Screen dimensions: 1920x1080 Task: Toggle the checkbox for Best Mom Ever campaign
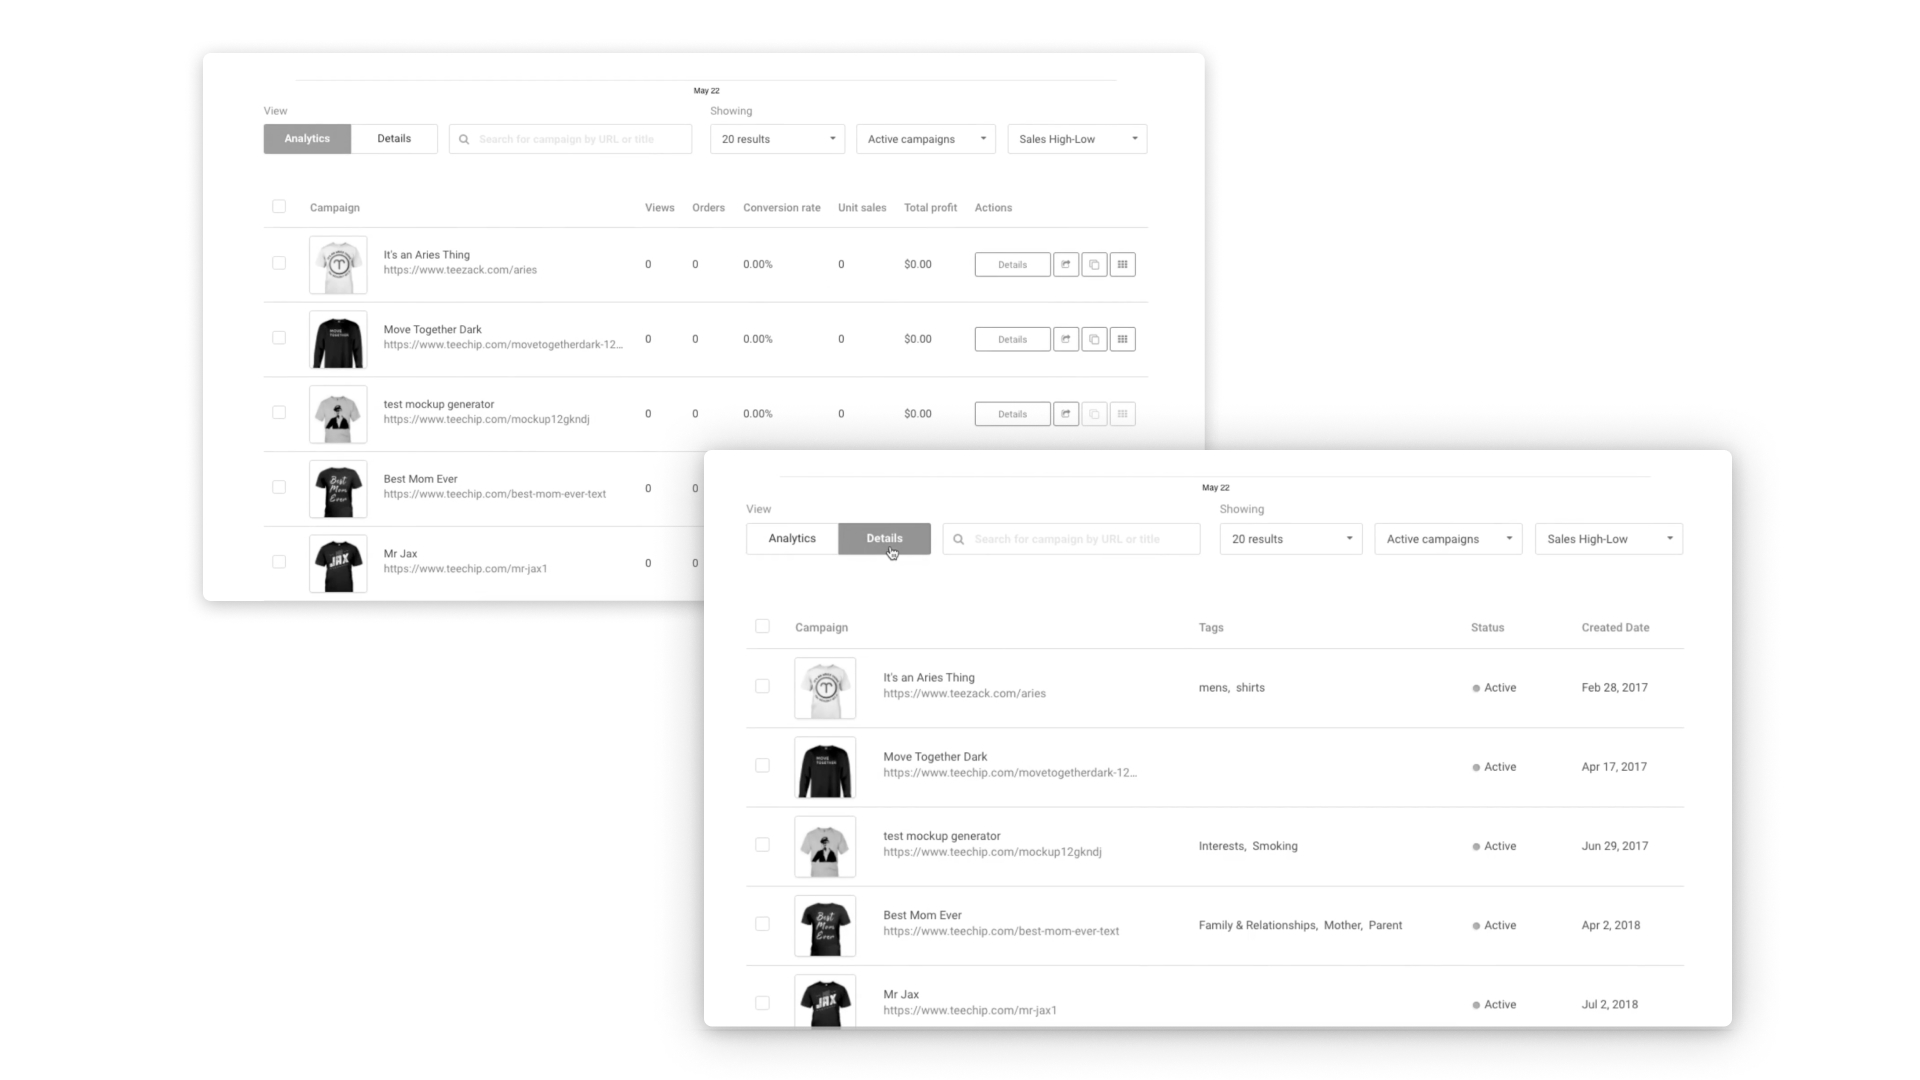pyautogui.click(x=762, y=923)
